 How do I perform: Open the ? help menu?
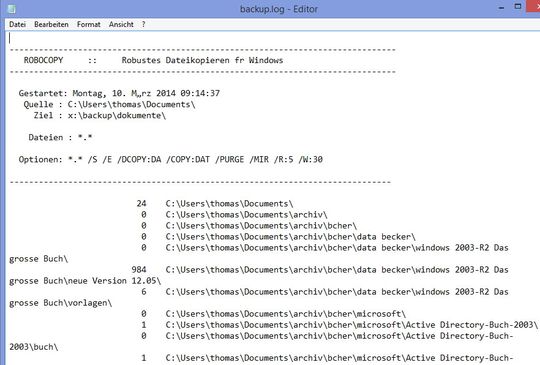coord(143,24)
